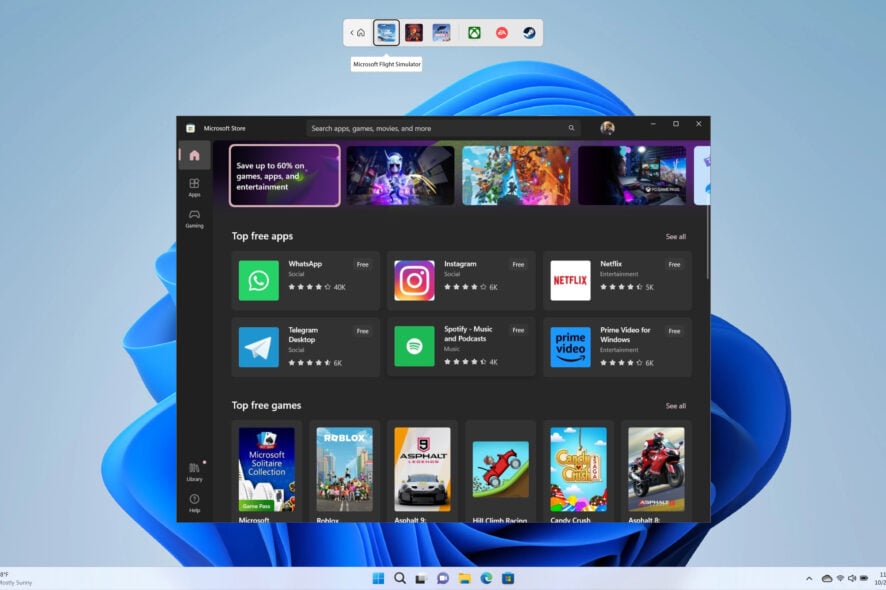Click See all next to Top free apps

coord(676,237)
